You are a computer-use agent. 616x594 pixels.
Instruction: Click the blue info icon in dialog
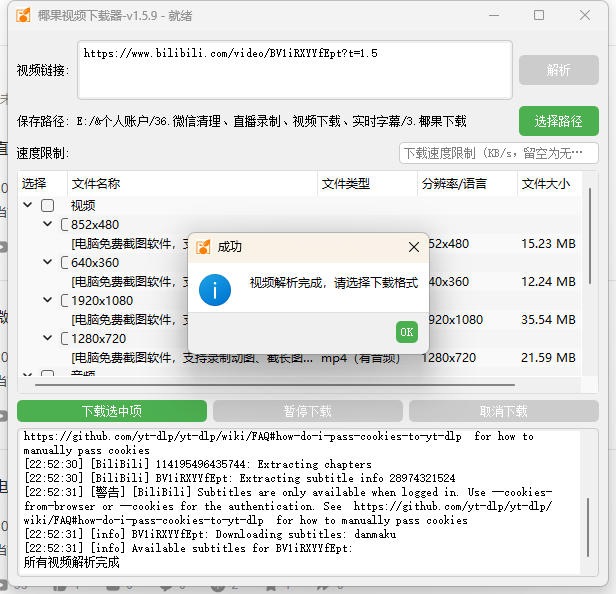[215, 289]
